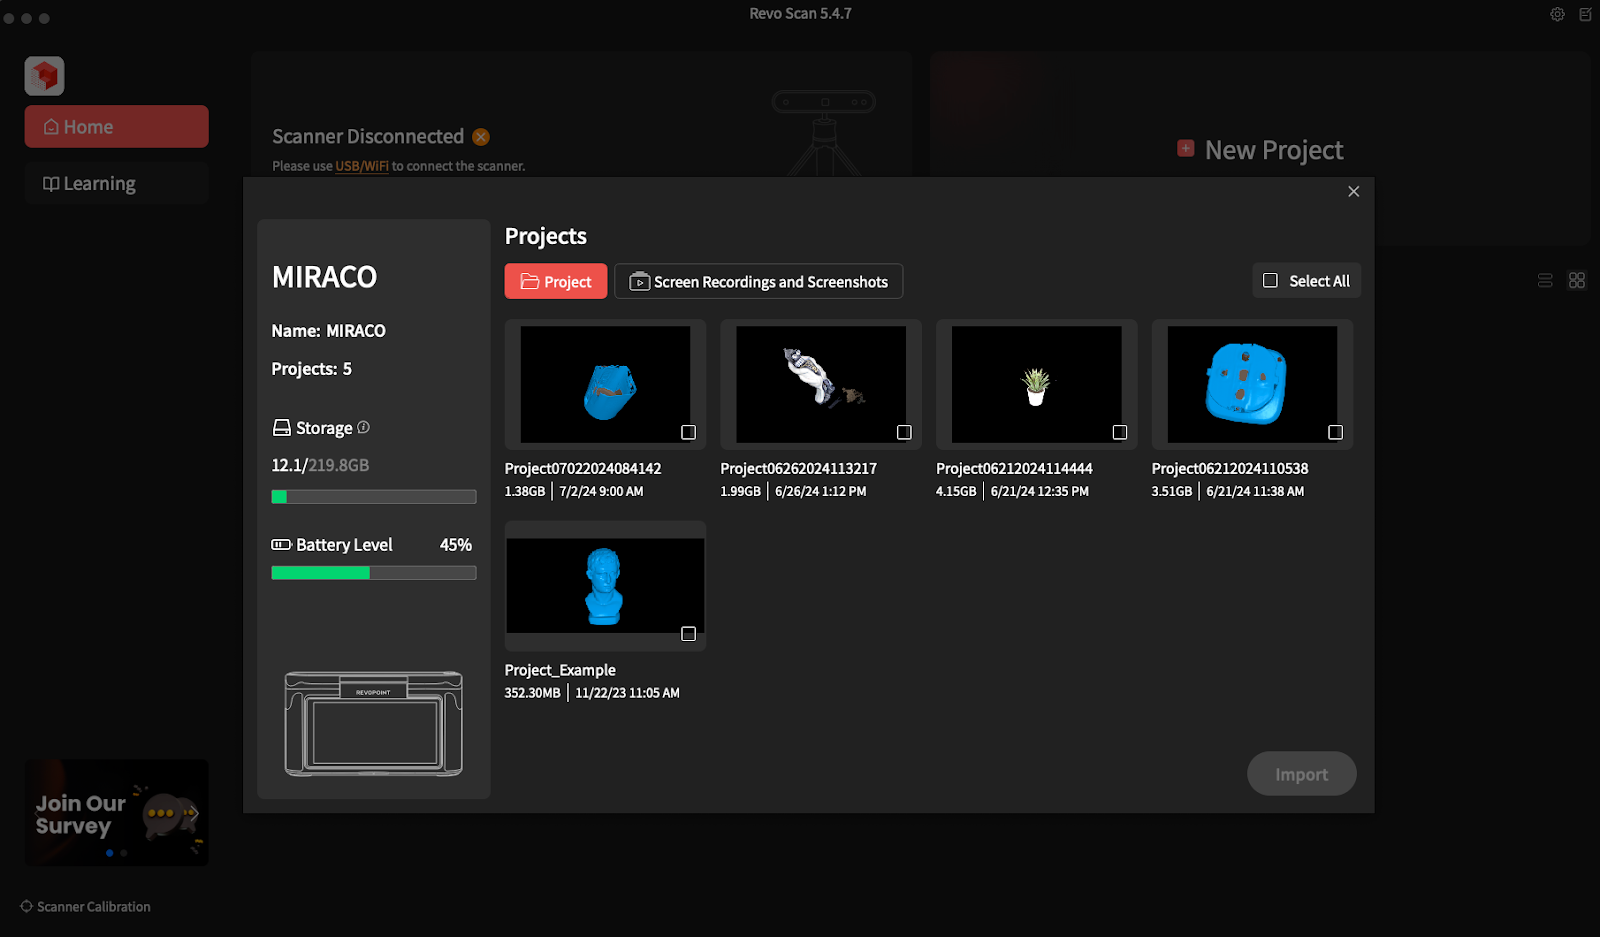Screen dimensions: 1600x937
Task: Open the blue bust Project_Example thumbnail
Action: 605,586
